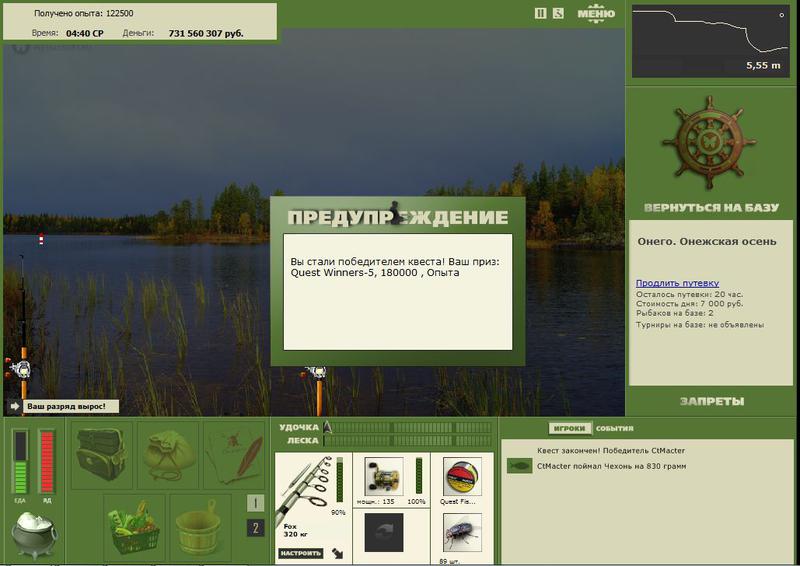Click the money value 731 560 307 руб.
This screenshot has width=800, height=566.
[206, 33]
